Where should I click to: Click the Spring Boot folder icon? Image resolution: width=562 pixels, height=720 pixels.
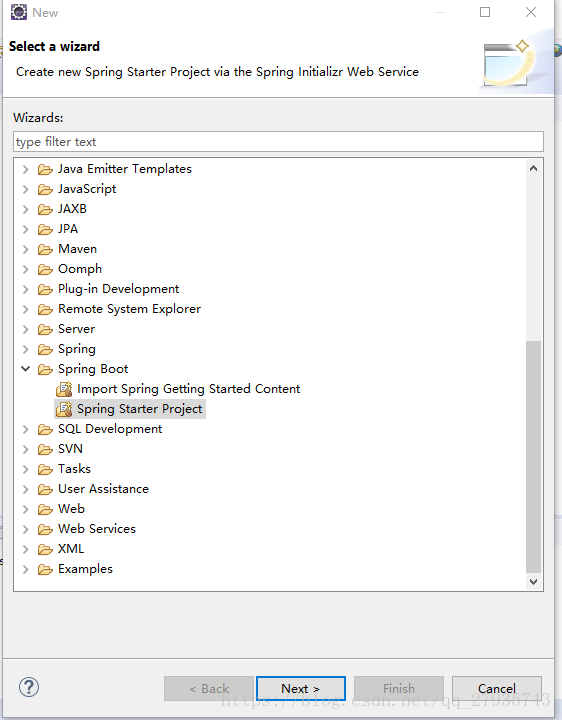pos(45,370)
